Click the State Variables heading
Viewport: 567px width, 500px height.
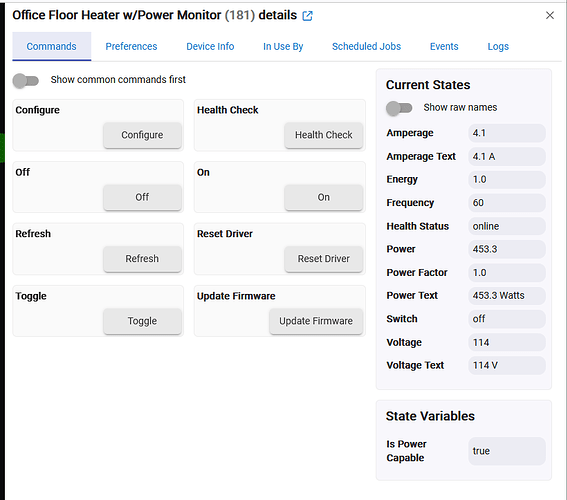tap(430, 416)
